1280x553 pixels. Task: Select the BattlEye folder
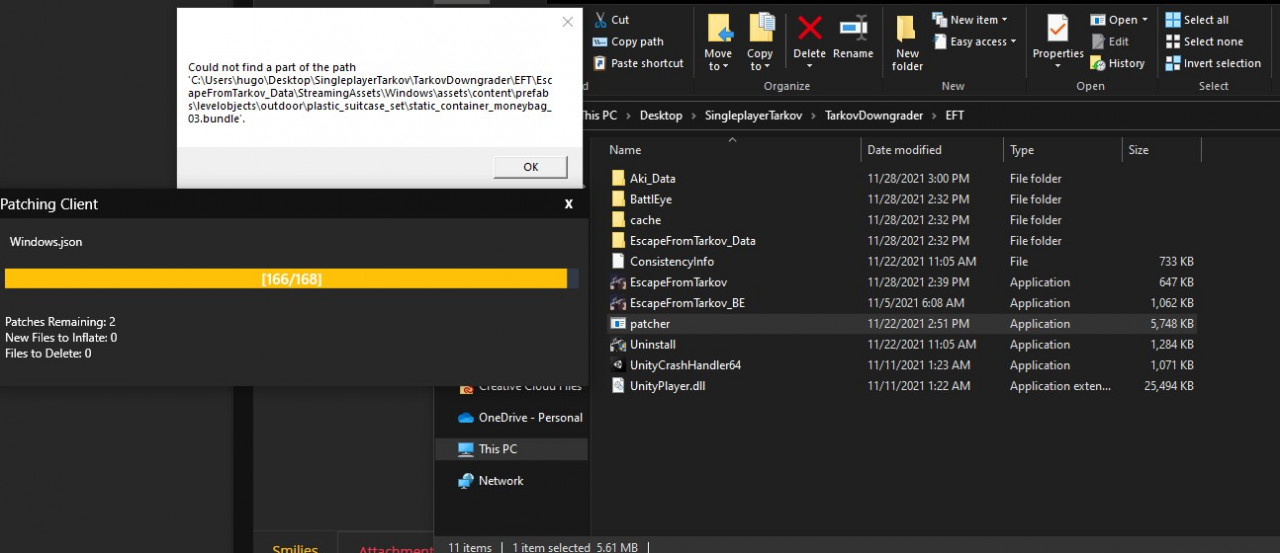point(650,199)
